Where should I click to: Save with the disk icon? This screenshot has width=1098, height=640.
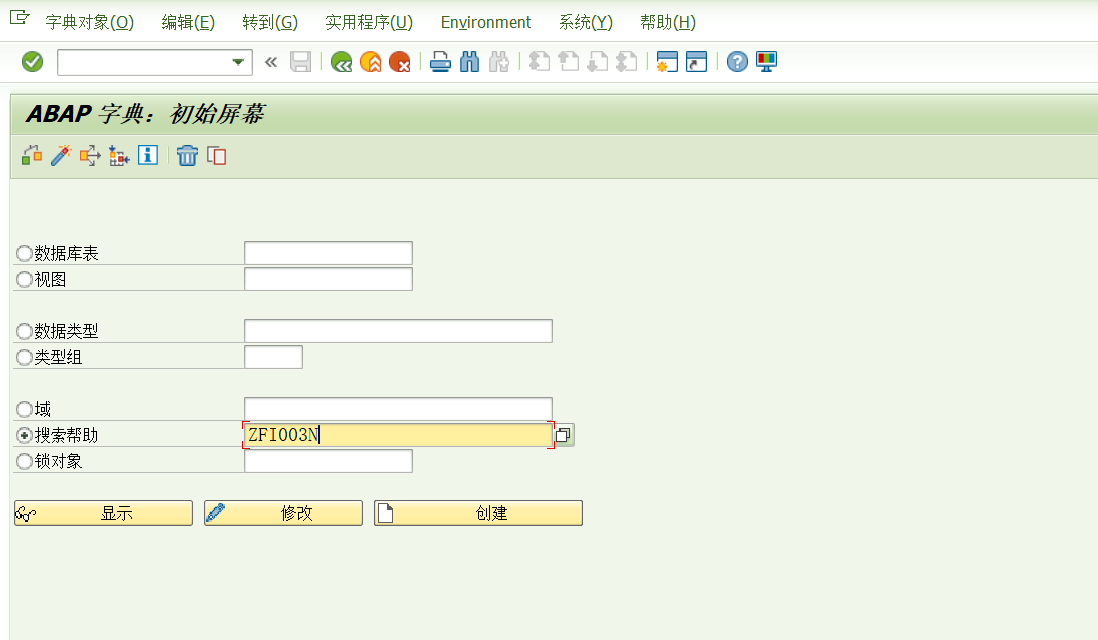point(300,61)
